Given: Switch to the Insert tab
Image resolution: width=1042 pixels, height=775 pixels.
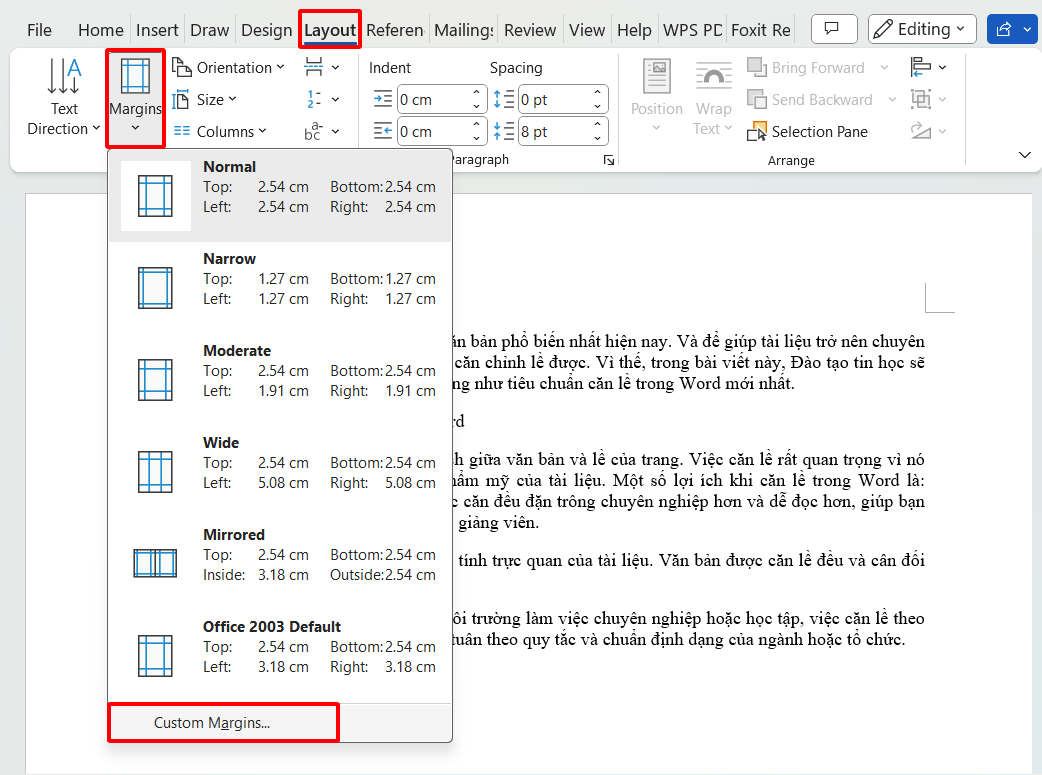Looking at the screenshot, I should (x=157, y=30).
